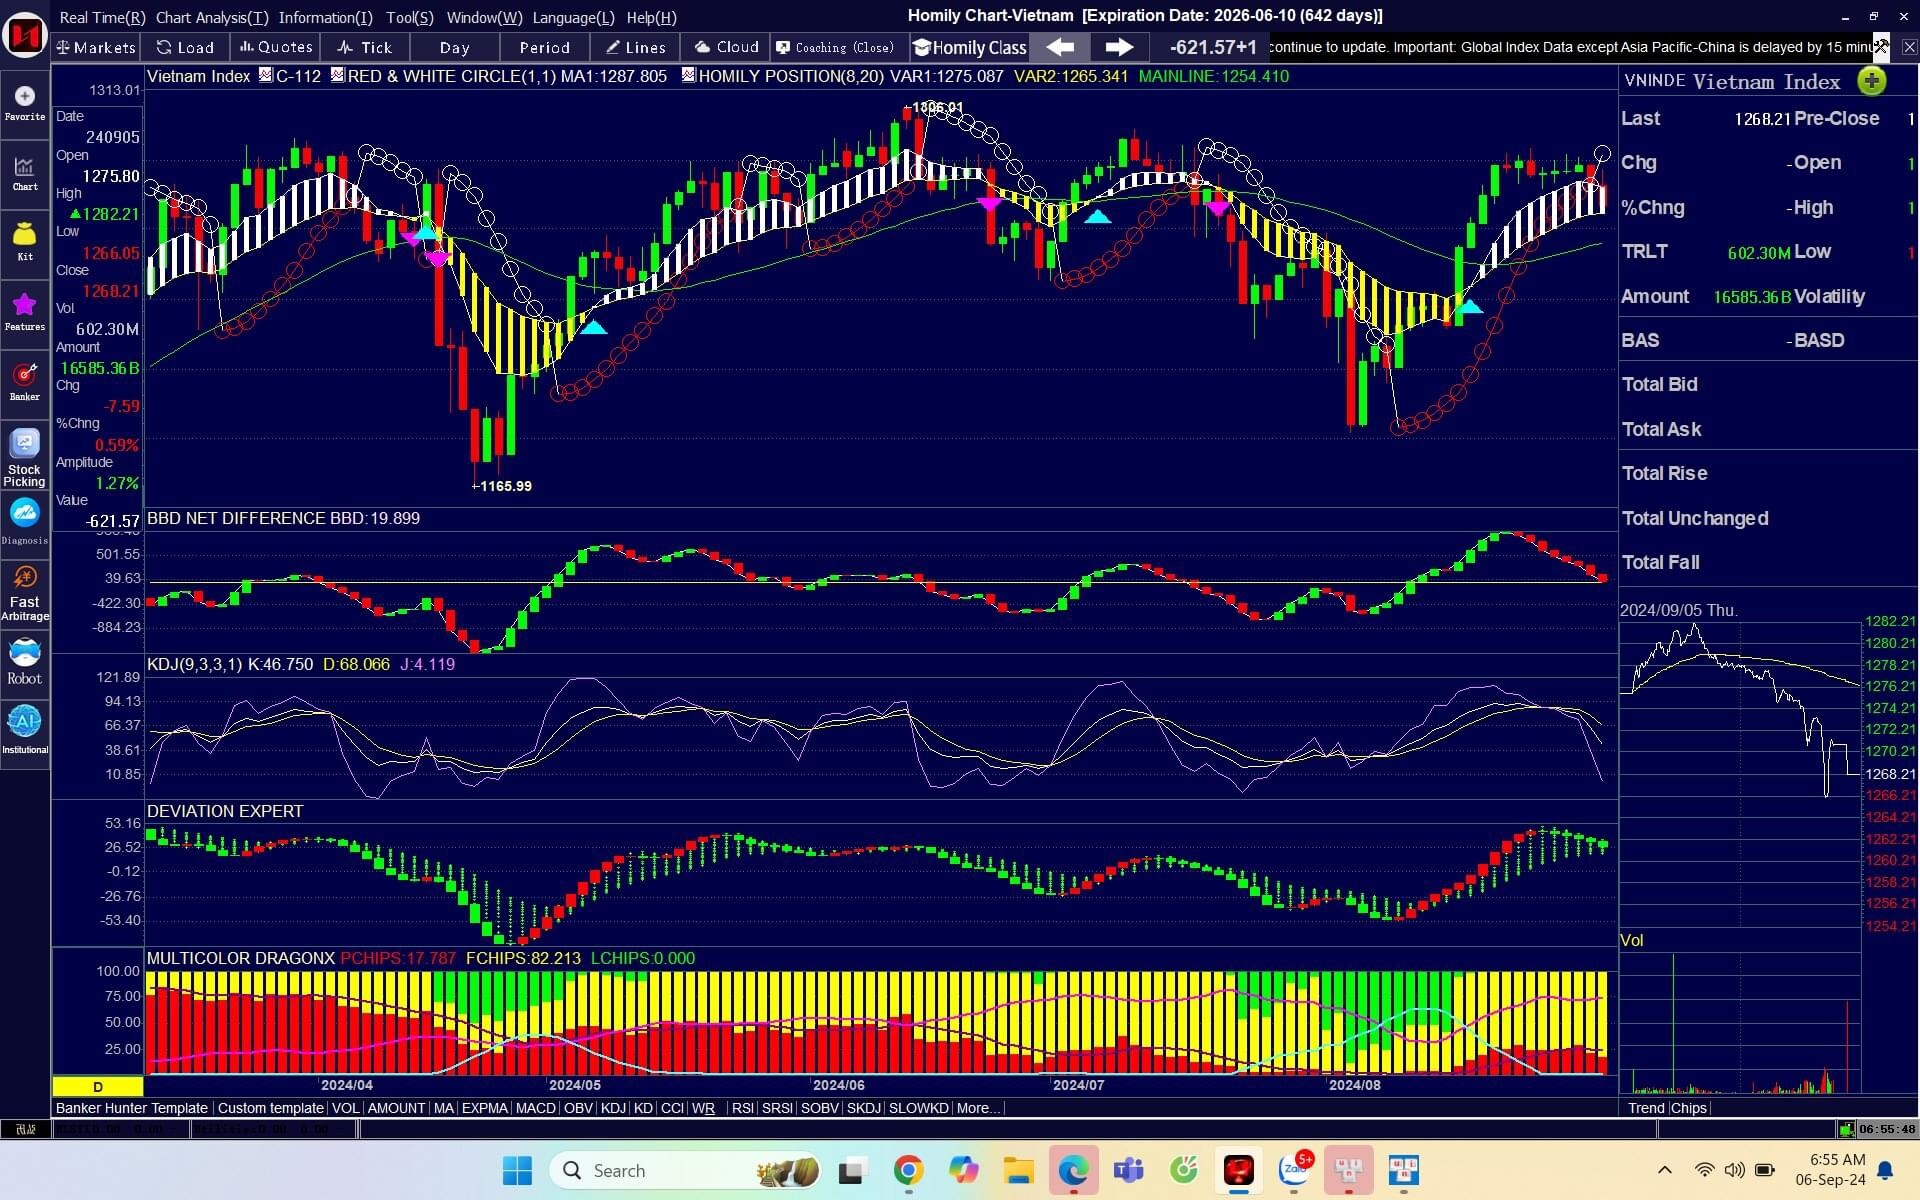This screenshot has width=1920, height=1200.
Task: Switch indicator to EXPMA tab
Action: click(485, 1108)
